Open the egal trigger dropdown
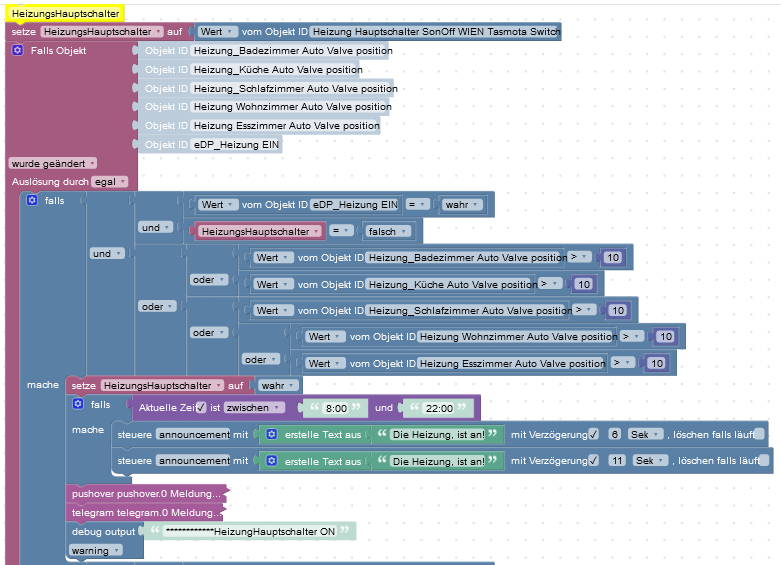This screenshot has width=781, height=565. [x=110, y=182]
